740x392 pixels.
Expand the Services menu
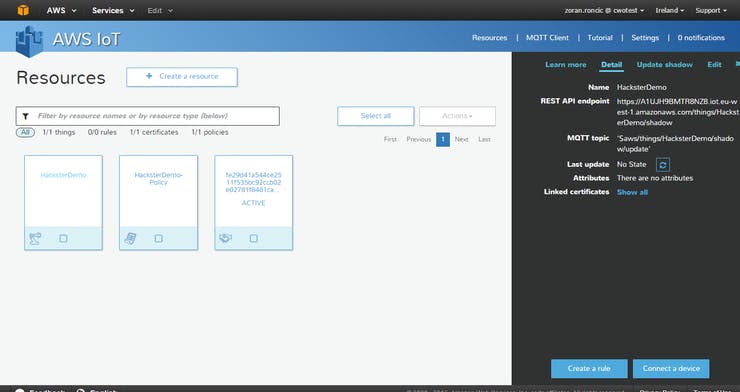pos(113,10)
